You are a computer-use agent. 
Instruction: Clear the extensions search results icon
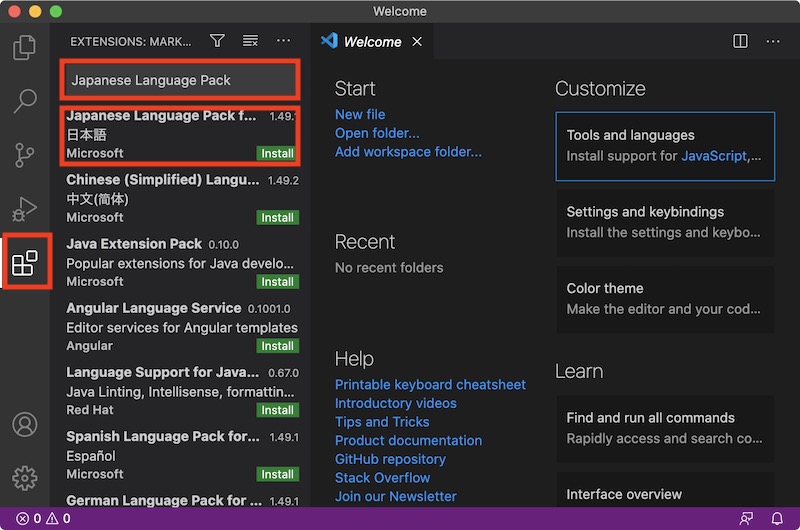250,41
